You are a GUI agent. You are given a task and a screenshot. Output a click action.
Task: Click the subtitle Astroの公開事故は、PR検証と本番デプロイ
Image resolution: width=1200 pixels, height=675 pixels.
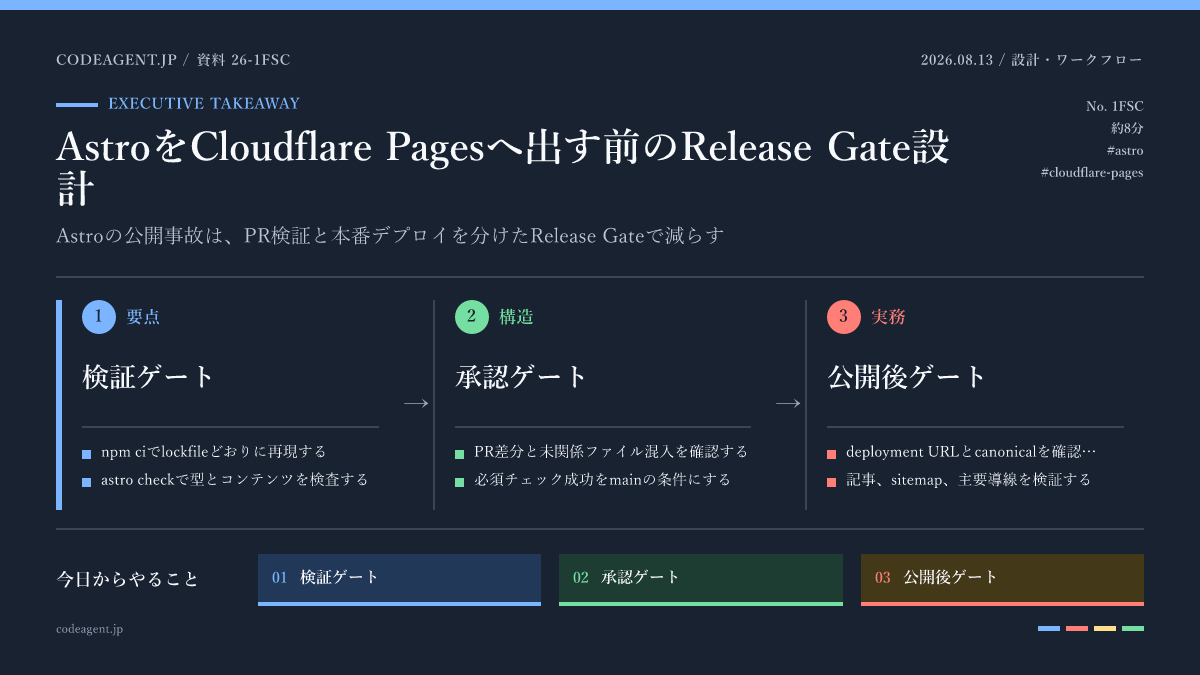pos(390,236)
